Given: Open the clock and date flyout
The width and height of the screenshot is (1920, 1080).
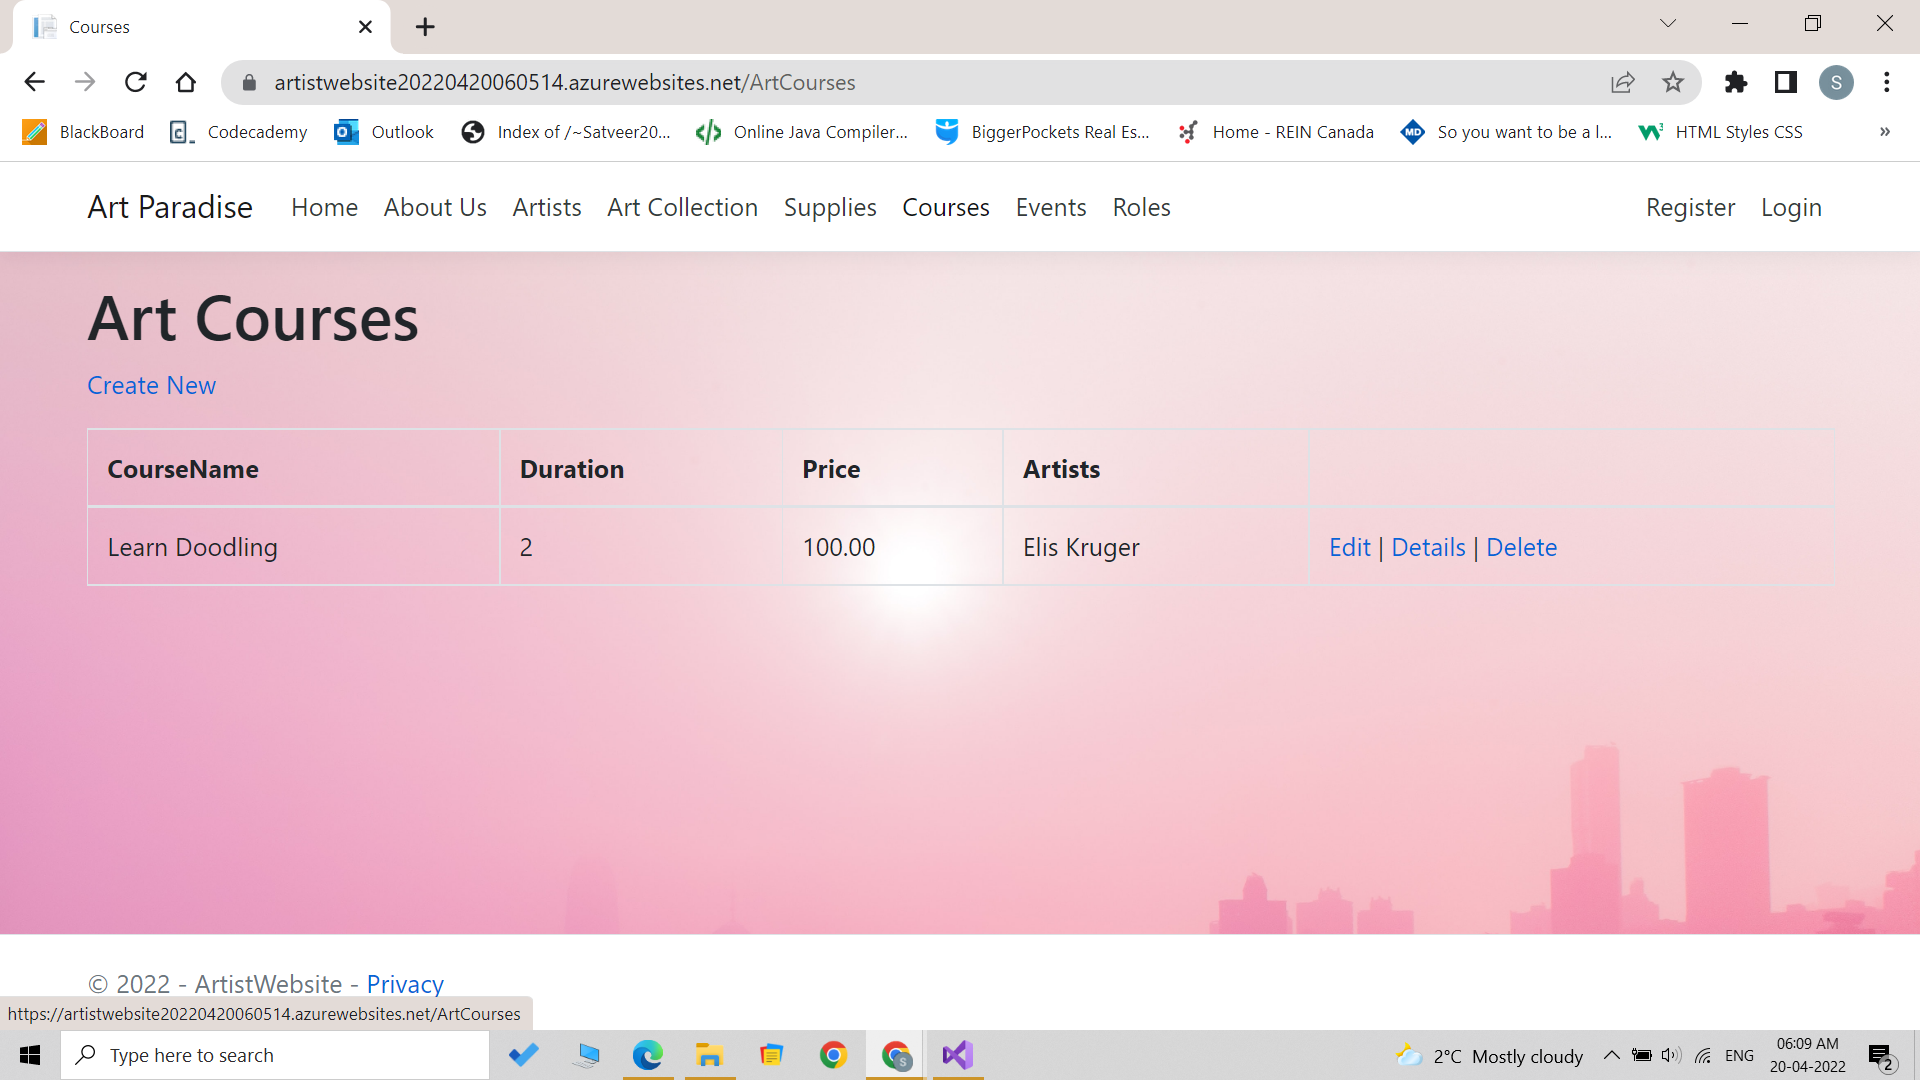Looking at the screenshot, I should 1808,1055.
